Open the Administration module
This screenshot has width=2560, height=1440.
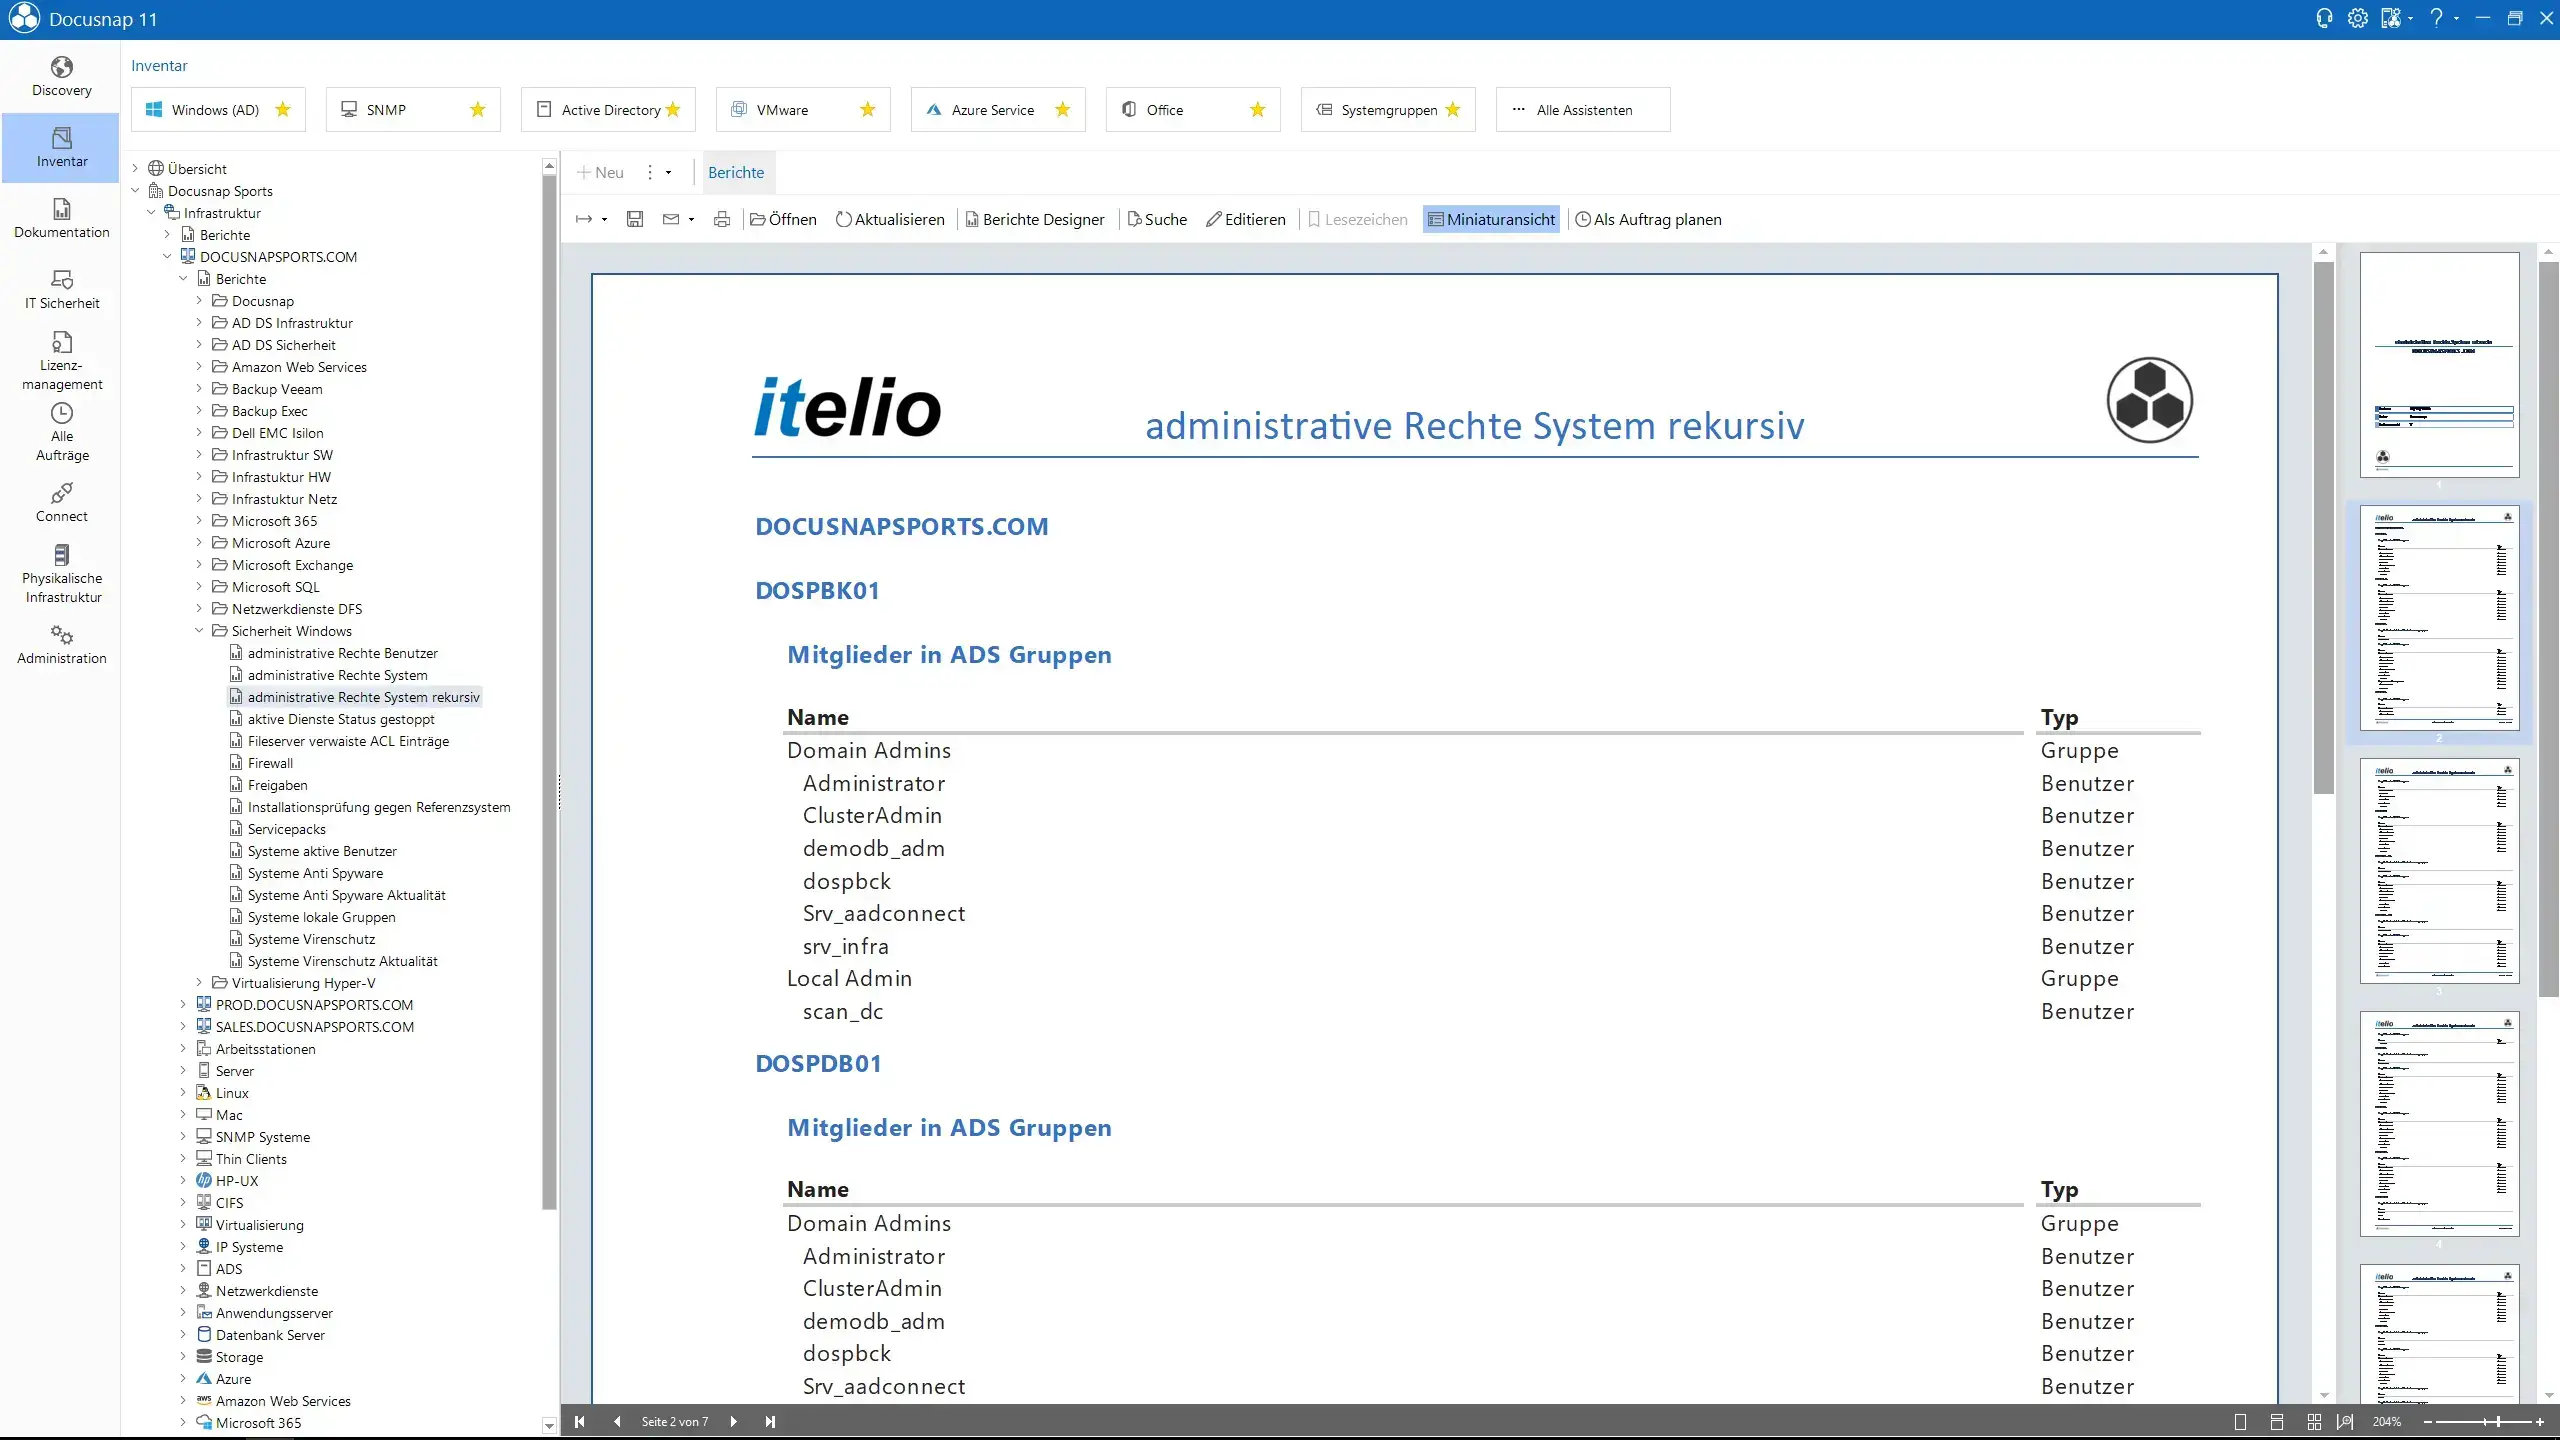(x=62, y=645)
